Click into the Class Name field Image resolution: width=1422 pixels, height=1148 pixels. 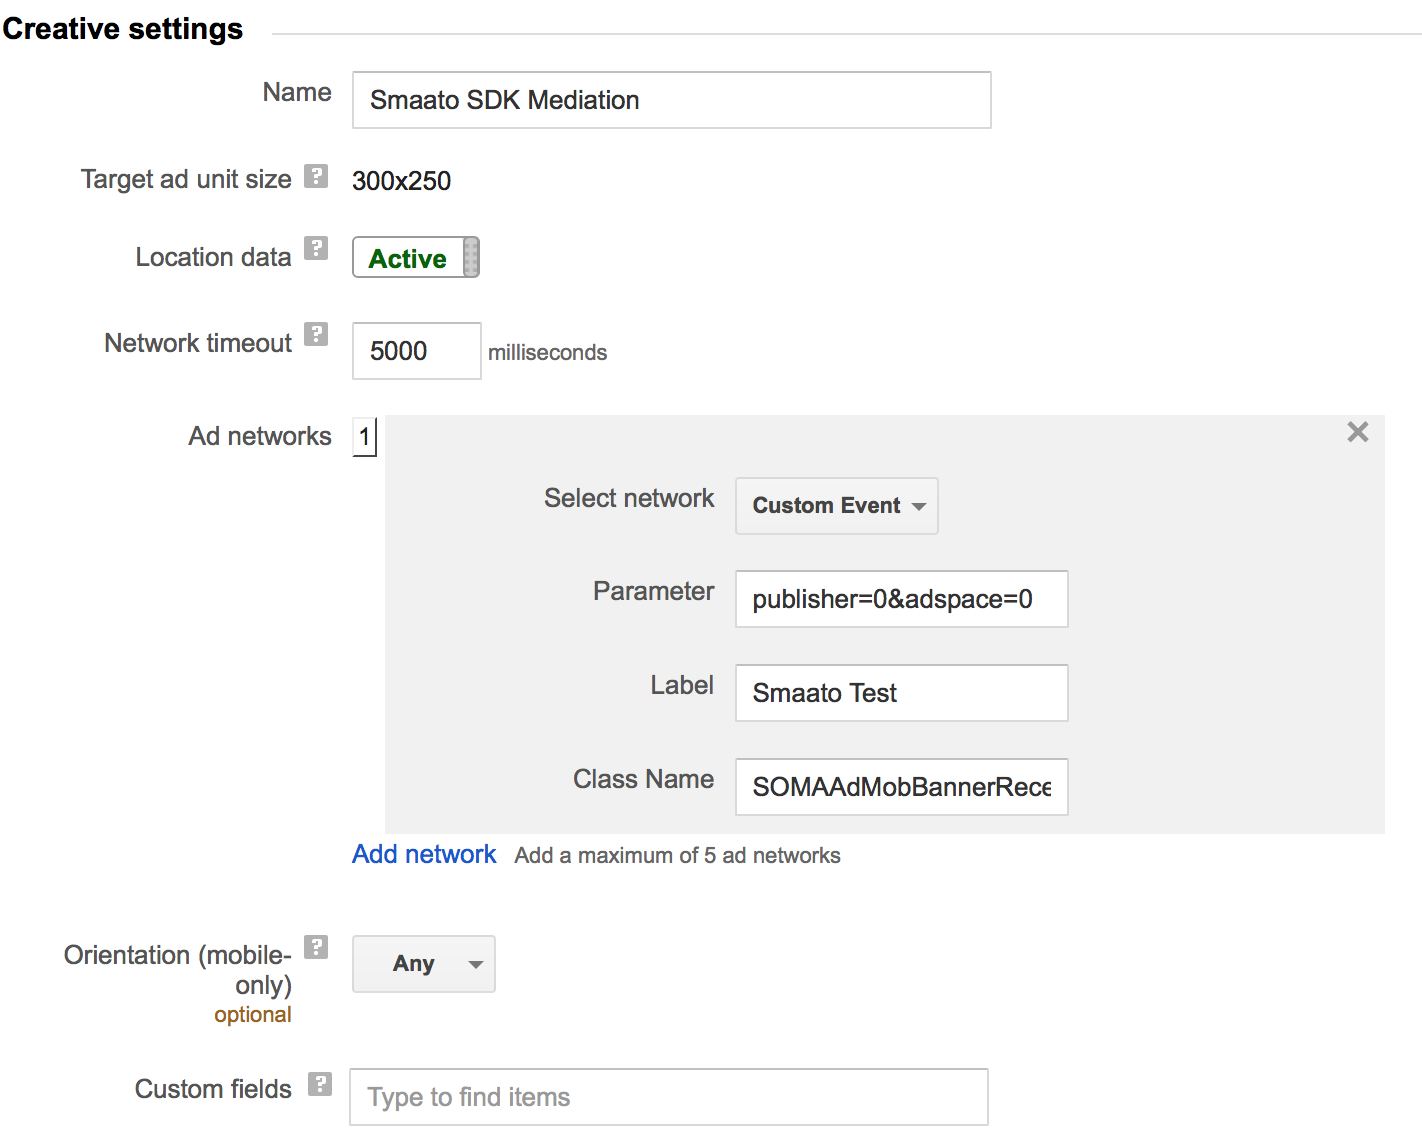point(901,787)
